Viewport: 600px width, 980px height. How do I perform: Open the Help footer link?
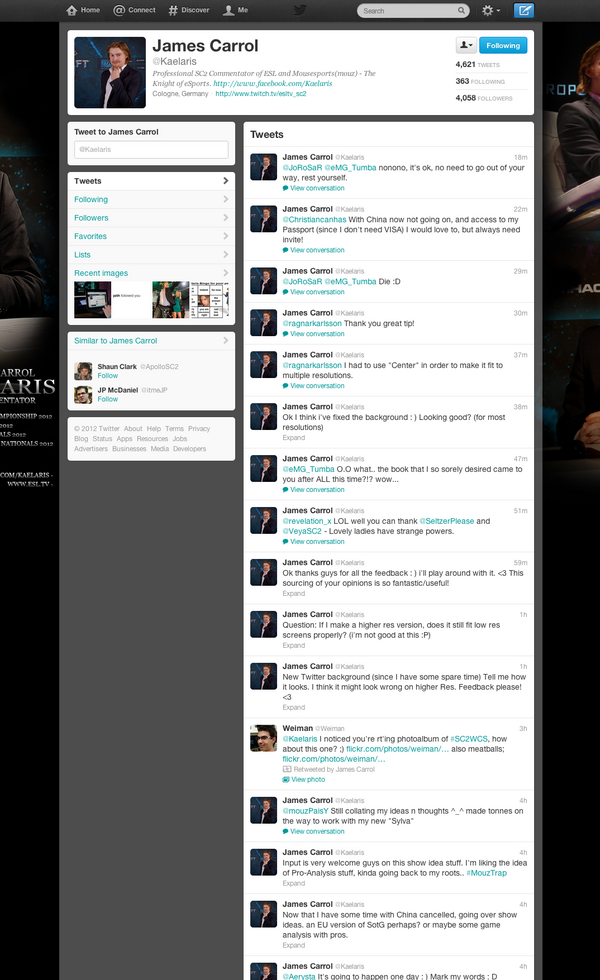154,429
